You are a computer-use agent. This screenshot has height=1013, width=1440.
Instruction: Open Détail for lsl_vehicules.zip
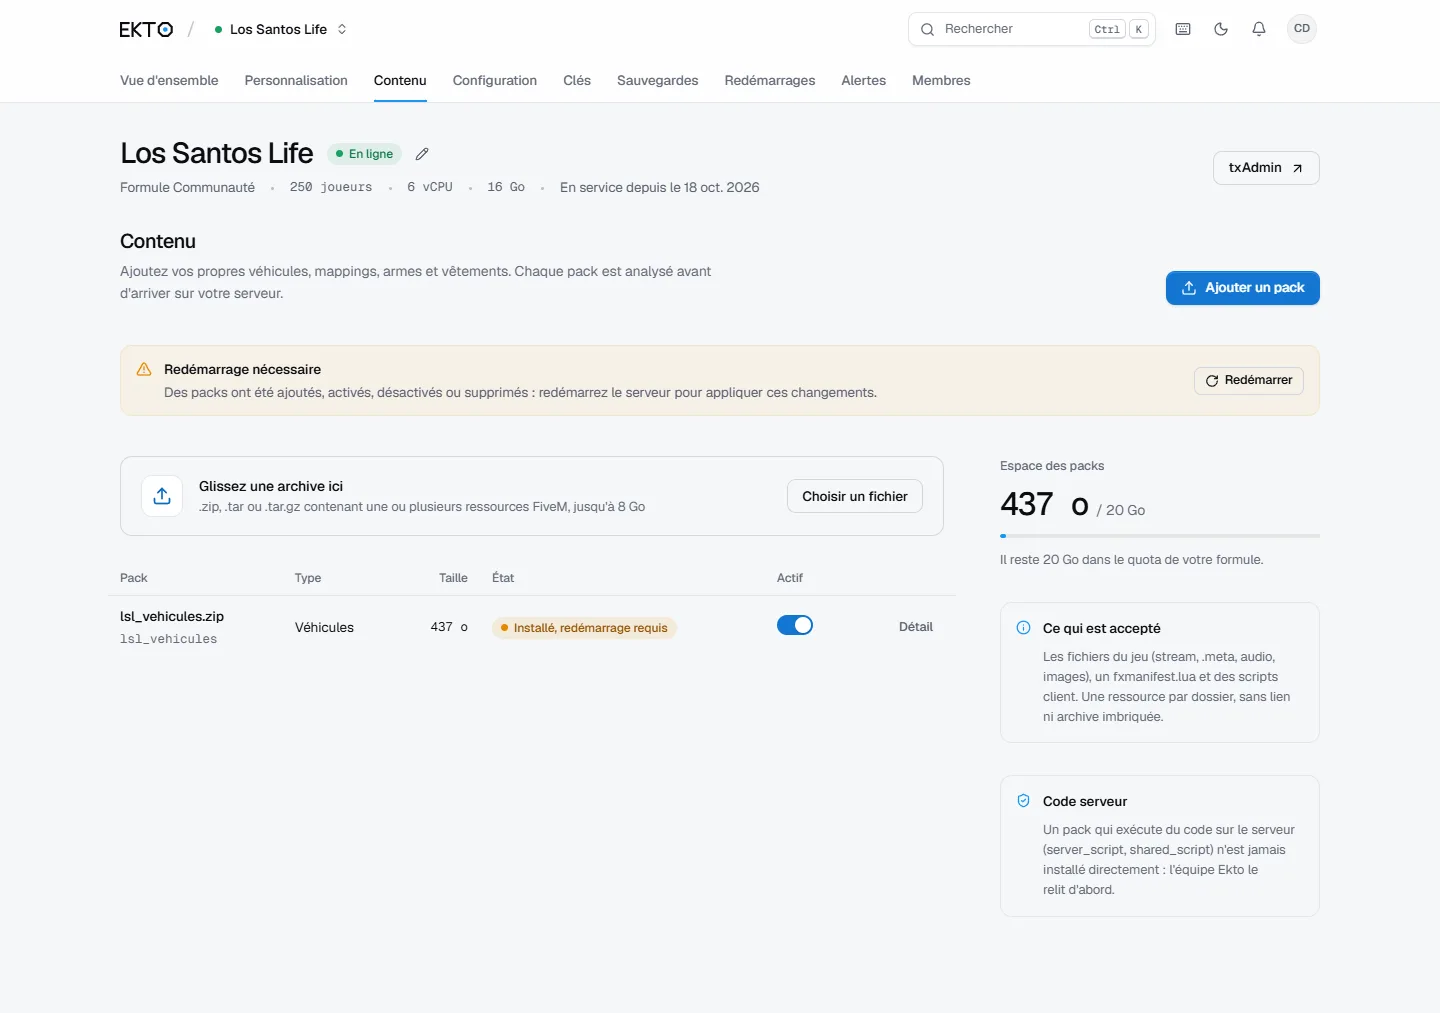point(916,627)
